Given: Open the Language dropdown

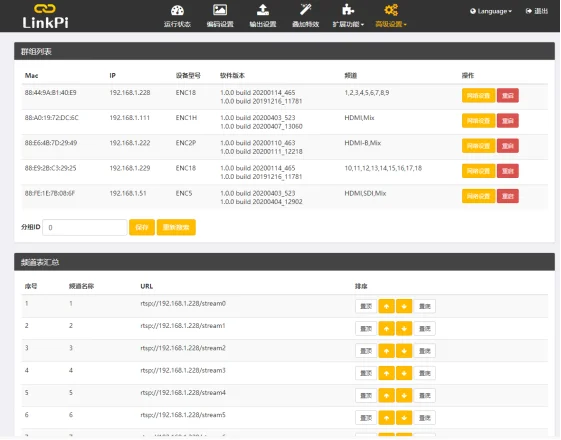Looking at the screenshot, I should [491, 11].
